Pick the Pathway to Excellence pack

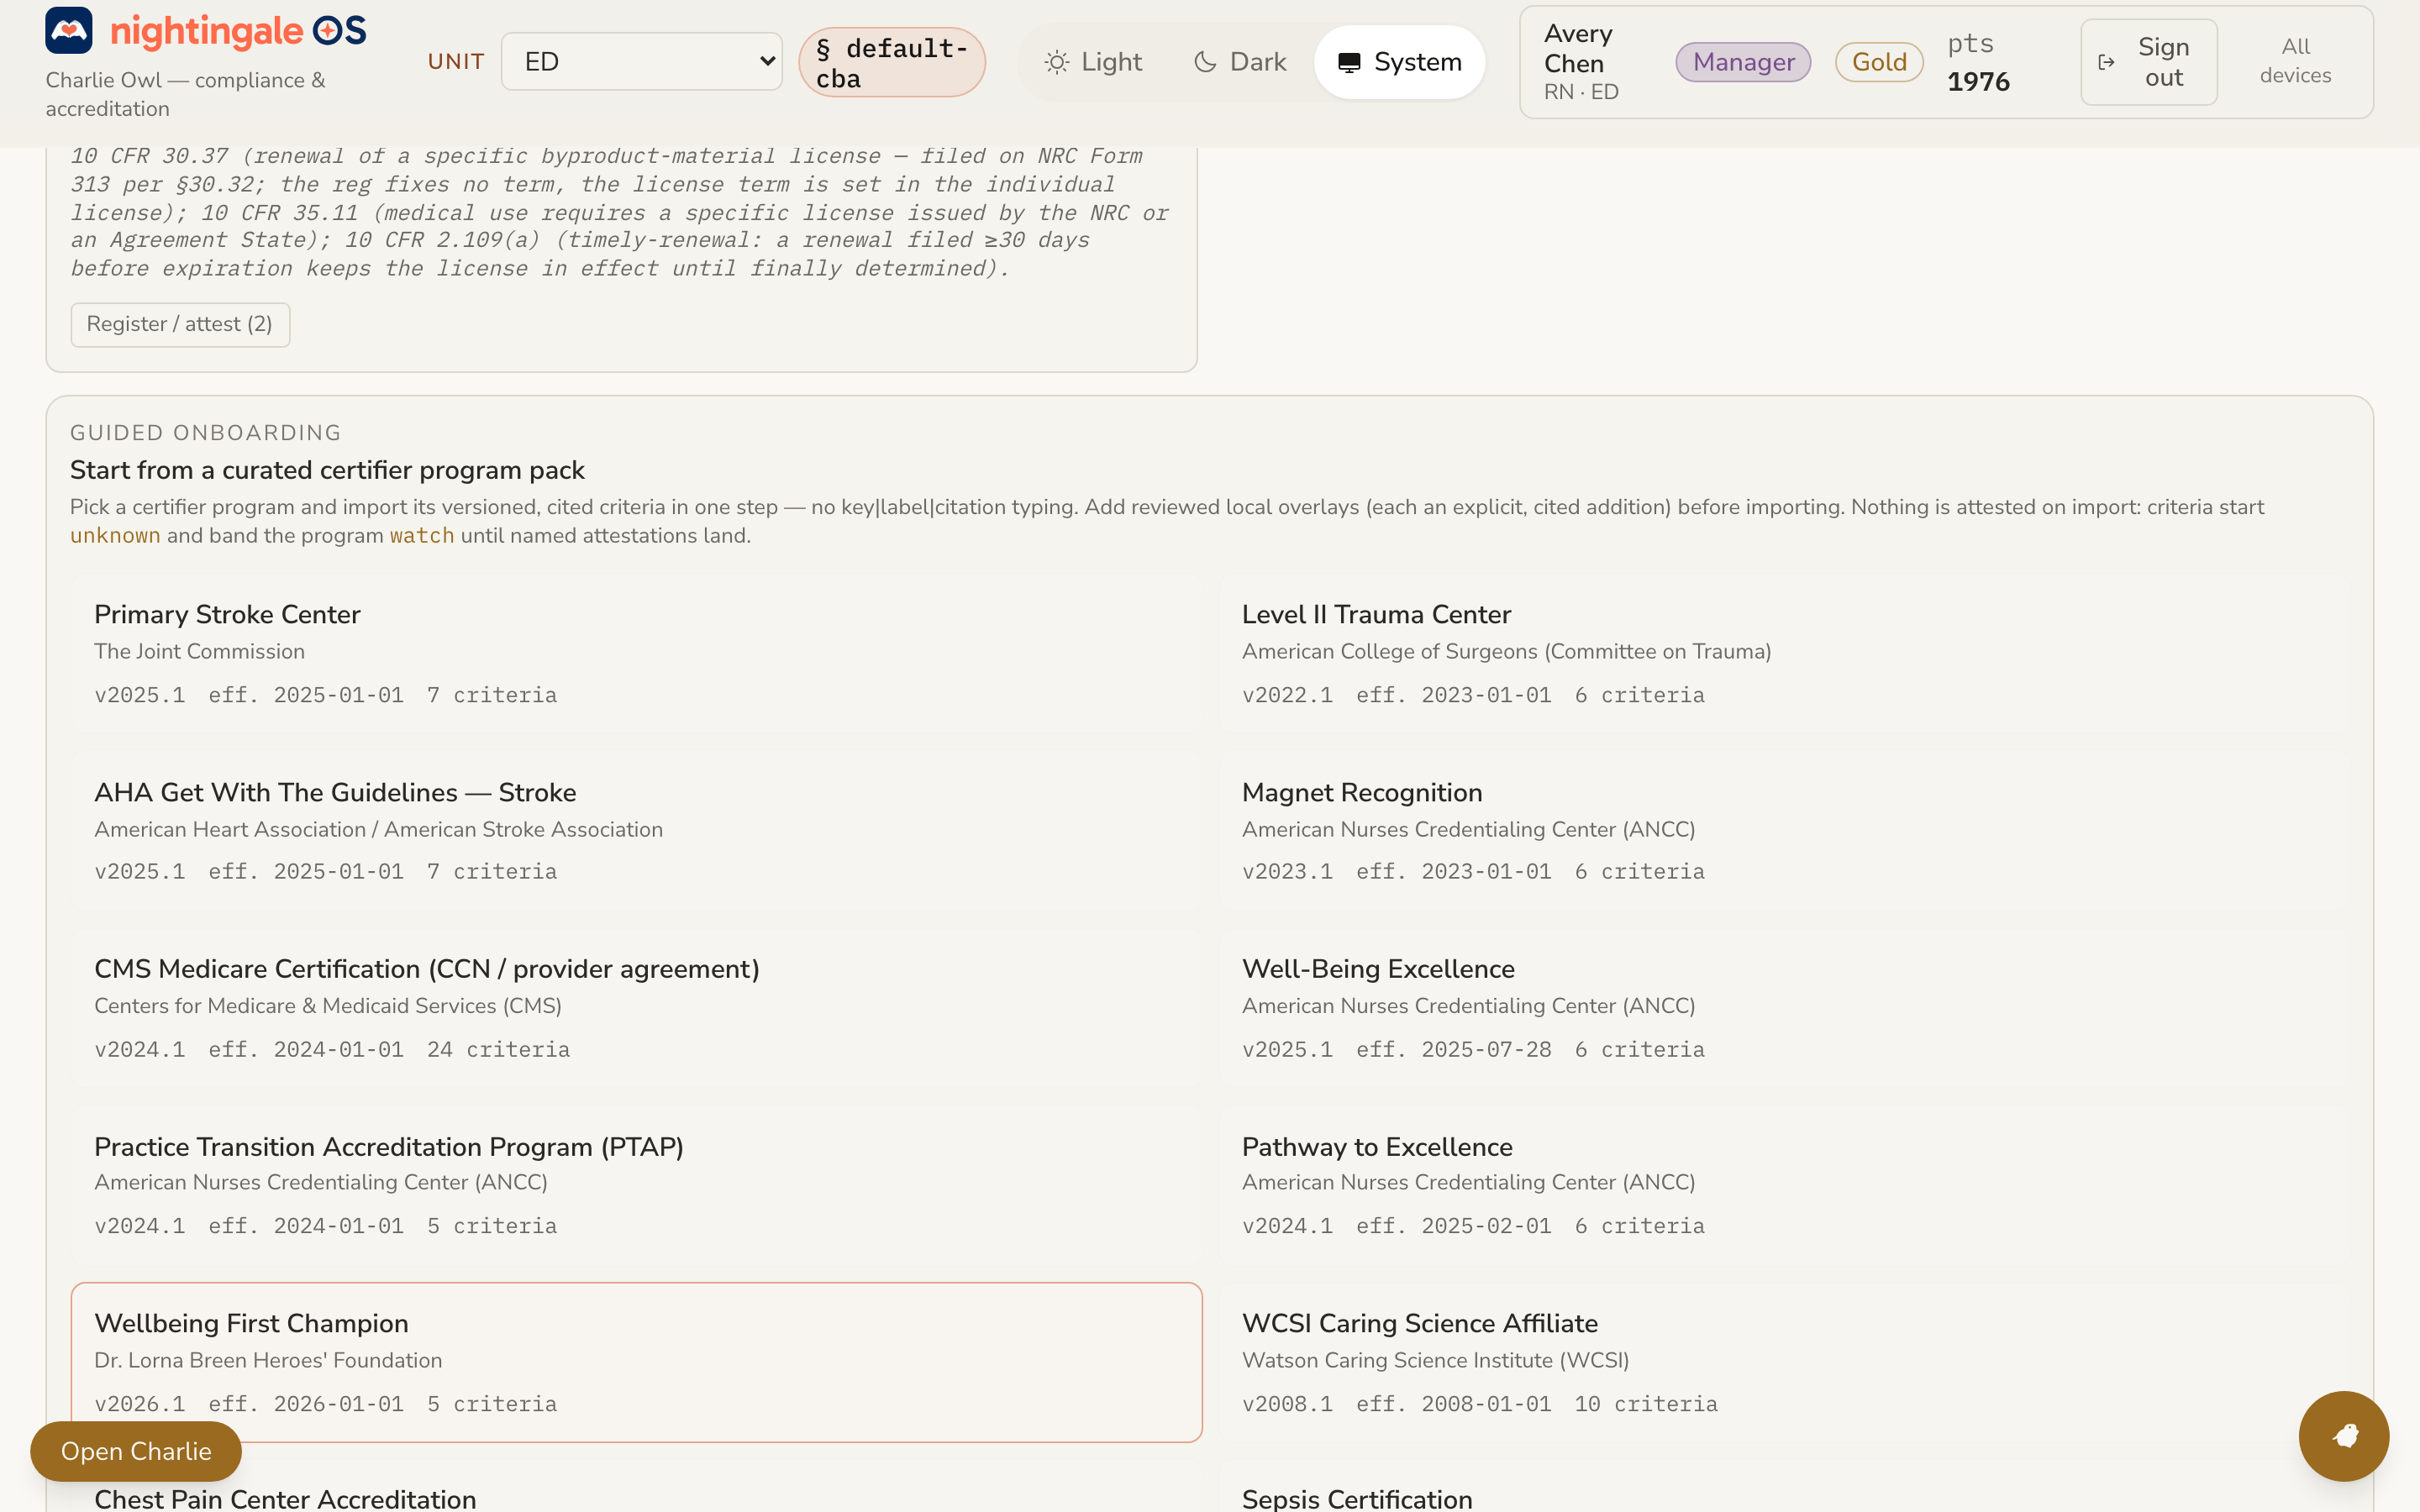(1784, 1185)
